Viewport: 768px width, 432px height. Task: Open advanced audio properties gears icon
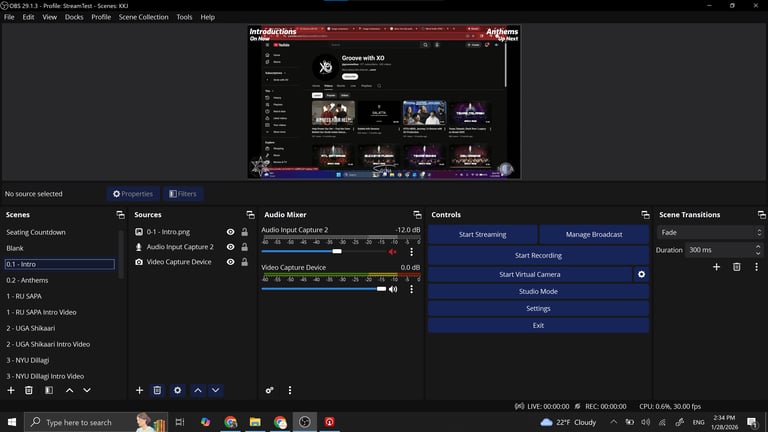[269, 390]
